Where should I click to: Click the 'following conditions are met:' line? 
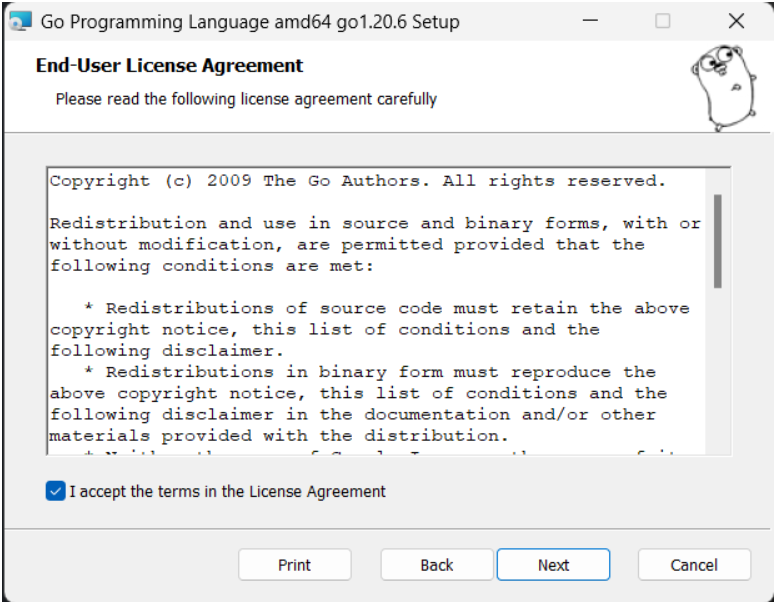[212, 266]
